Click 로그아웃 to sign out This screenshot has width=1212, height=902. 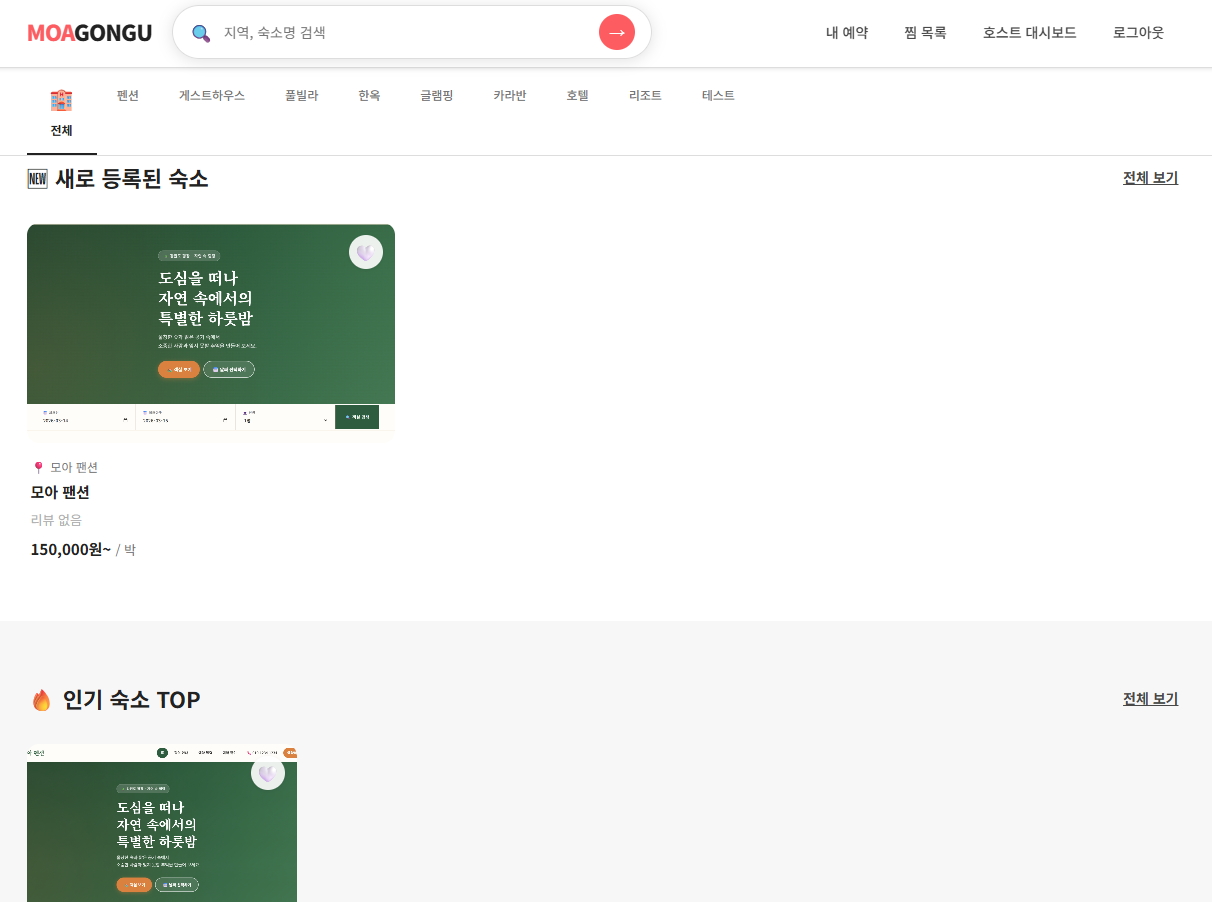tap(1138, 33)
